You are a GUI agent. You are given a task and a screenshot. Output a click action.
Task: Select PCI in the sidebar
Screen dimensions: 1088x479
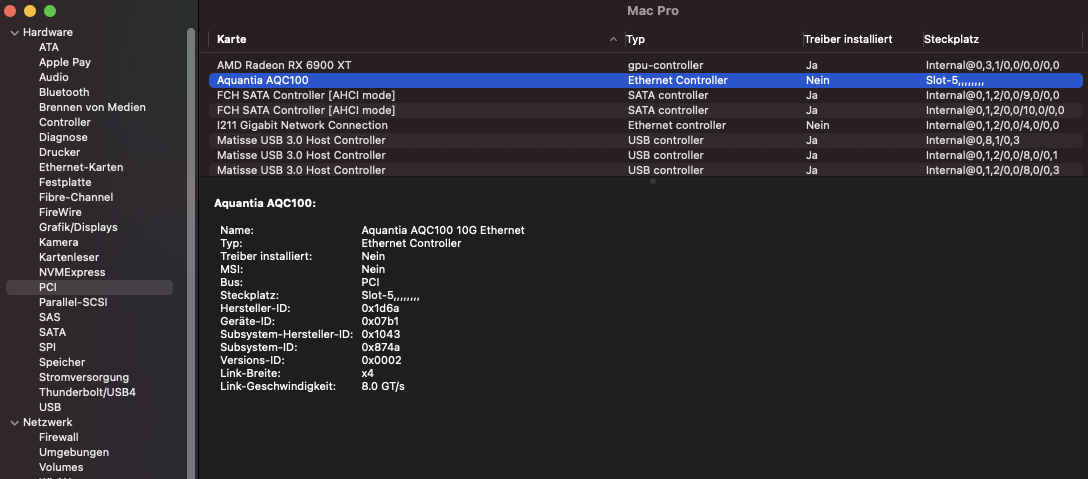tap(48, 287)
